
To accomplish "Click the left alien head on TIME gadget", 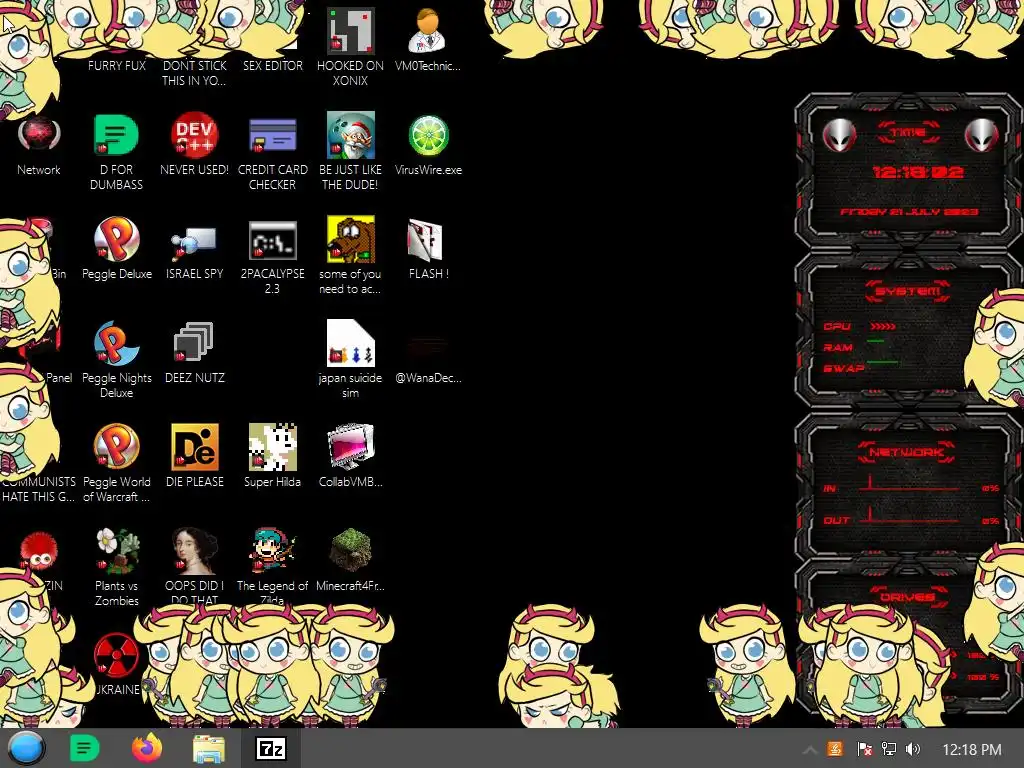I will (839, 135).
